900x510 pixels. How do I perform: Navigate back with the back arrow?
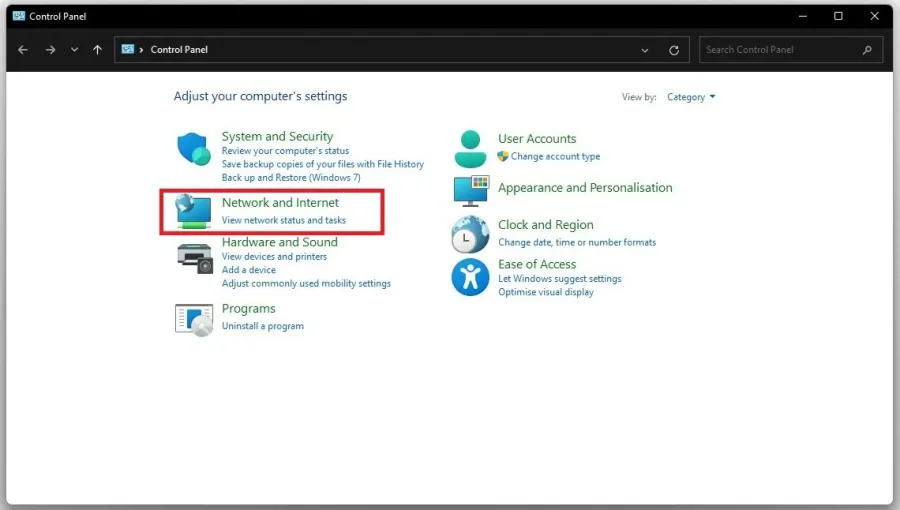click(23, 50)
